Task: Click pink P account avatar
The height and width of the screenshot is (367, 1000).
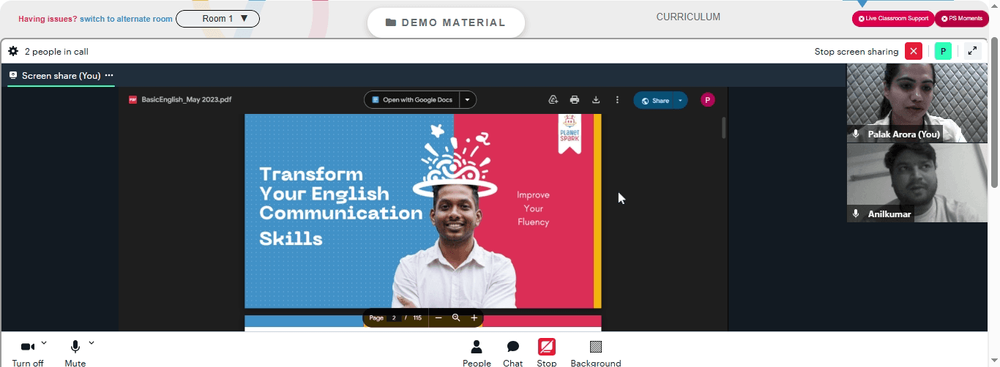Action: pyautogui.click(x=707, y=100)
